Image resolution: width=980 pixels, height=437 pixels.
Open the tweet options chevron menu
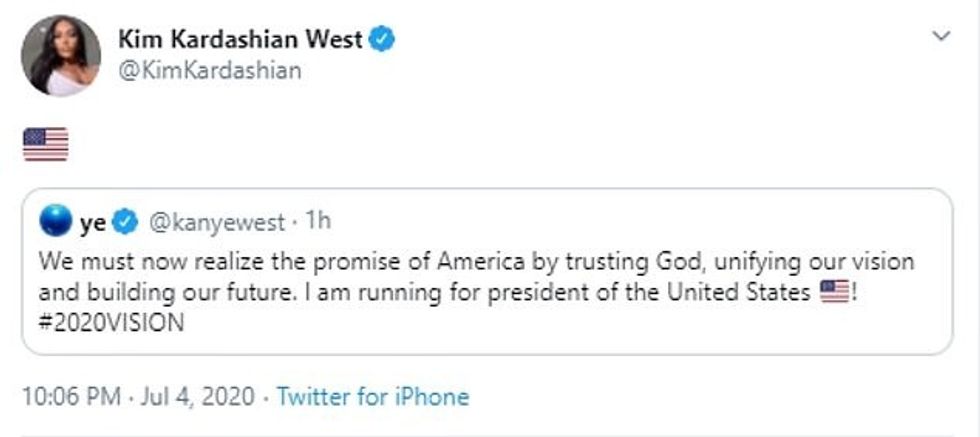click(940, 37)
